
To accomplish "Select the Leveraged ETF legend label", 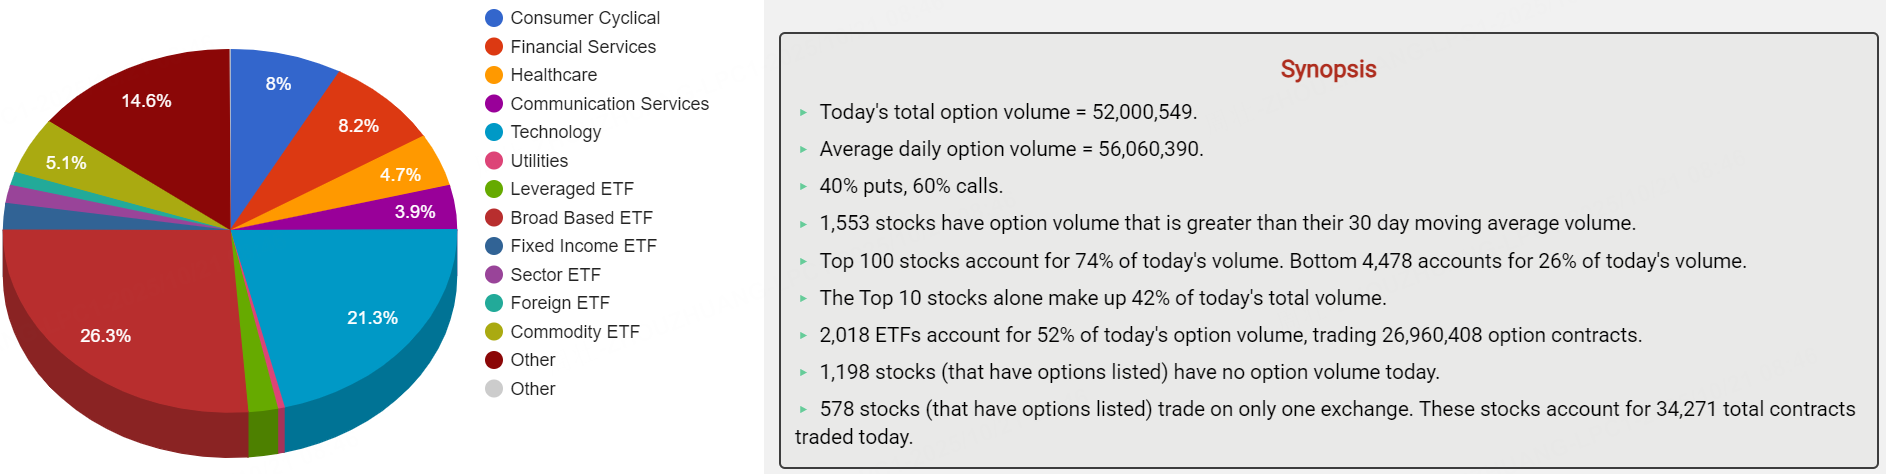I will point(571,189).
